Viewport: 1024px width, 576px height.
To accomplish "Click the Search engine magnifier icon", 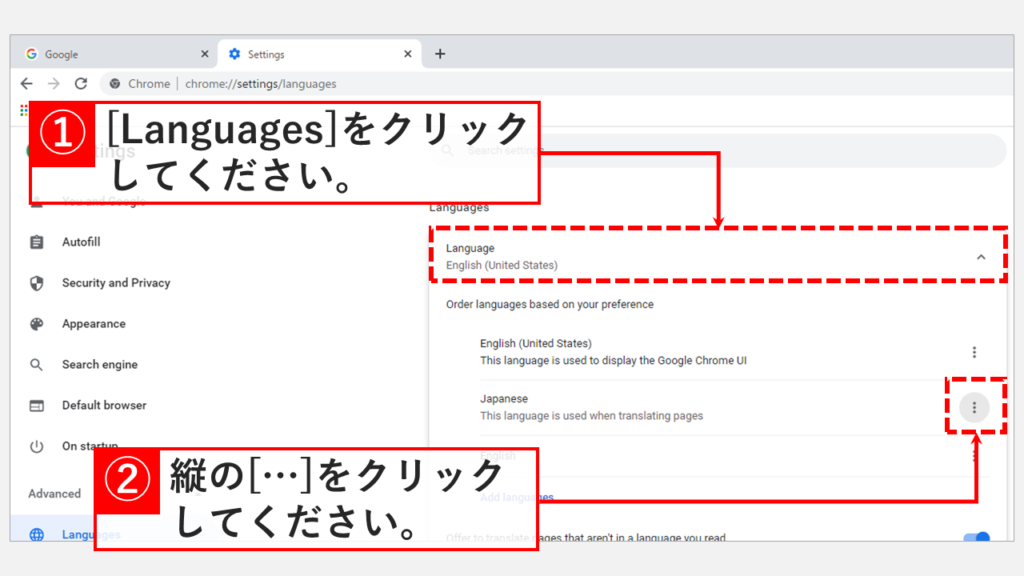I will click(37, 365).
